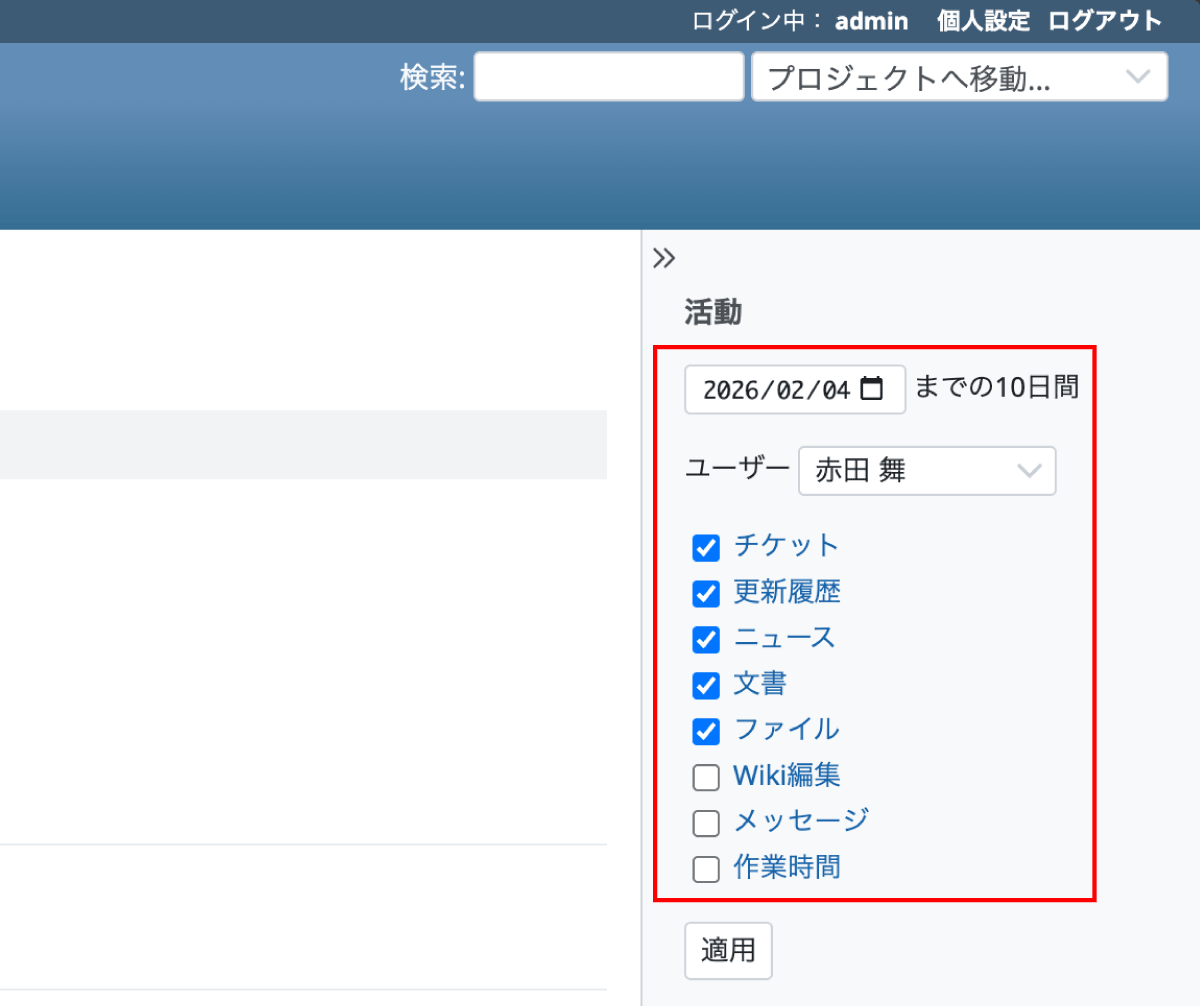Expand the プロジェクトへ移動 dropdown
Screen dimensions: 1200x1006
coord(958,78)
